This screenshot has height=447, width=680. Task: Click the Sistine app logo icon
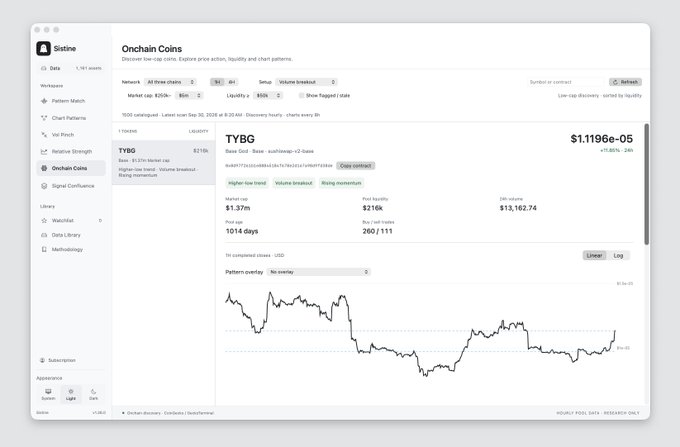pyautogui.click(x=43, y=49)
